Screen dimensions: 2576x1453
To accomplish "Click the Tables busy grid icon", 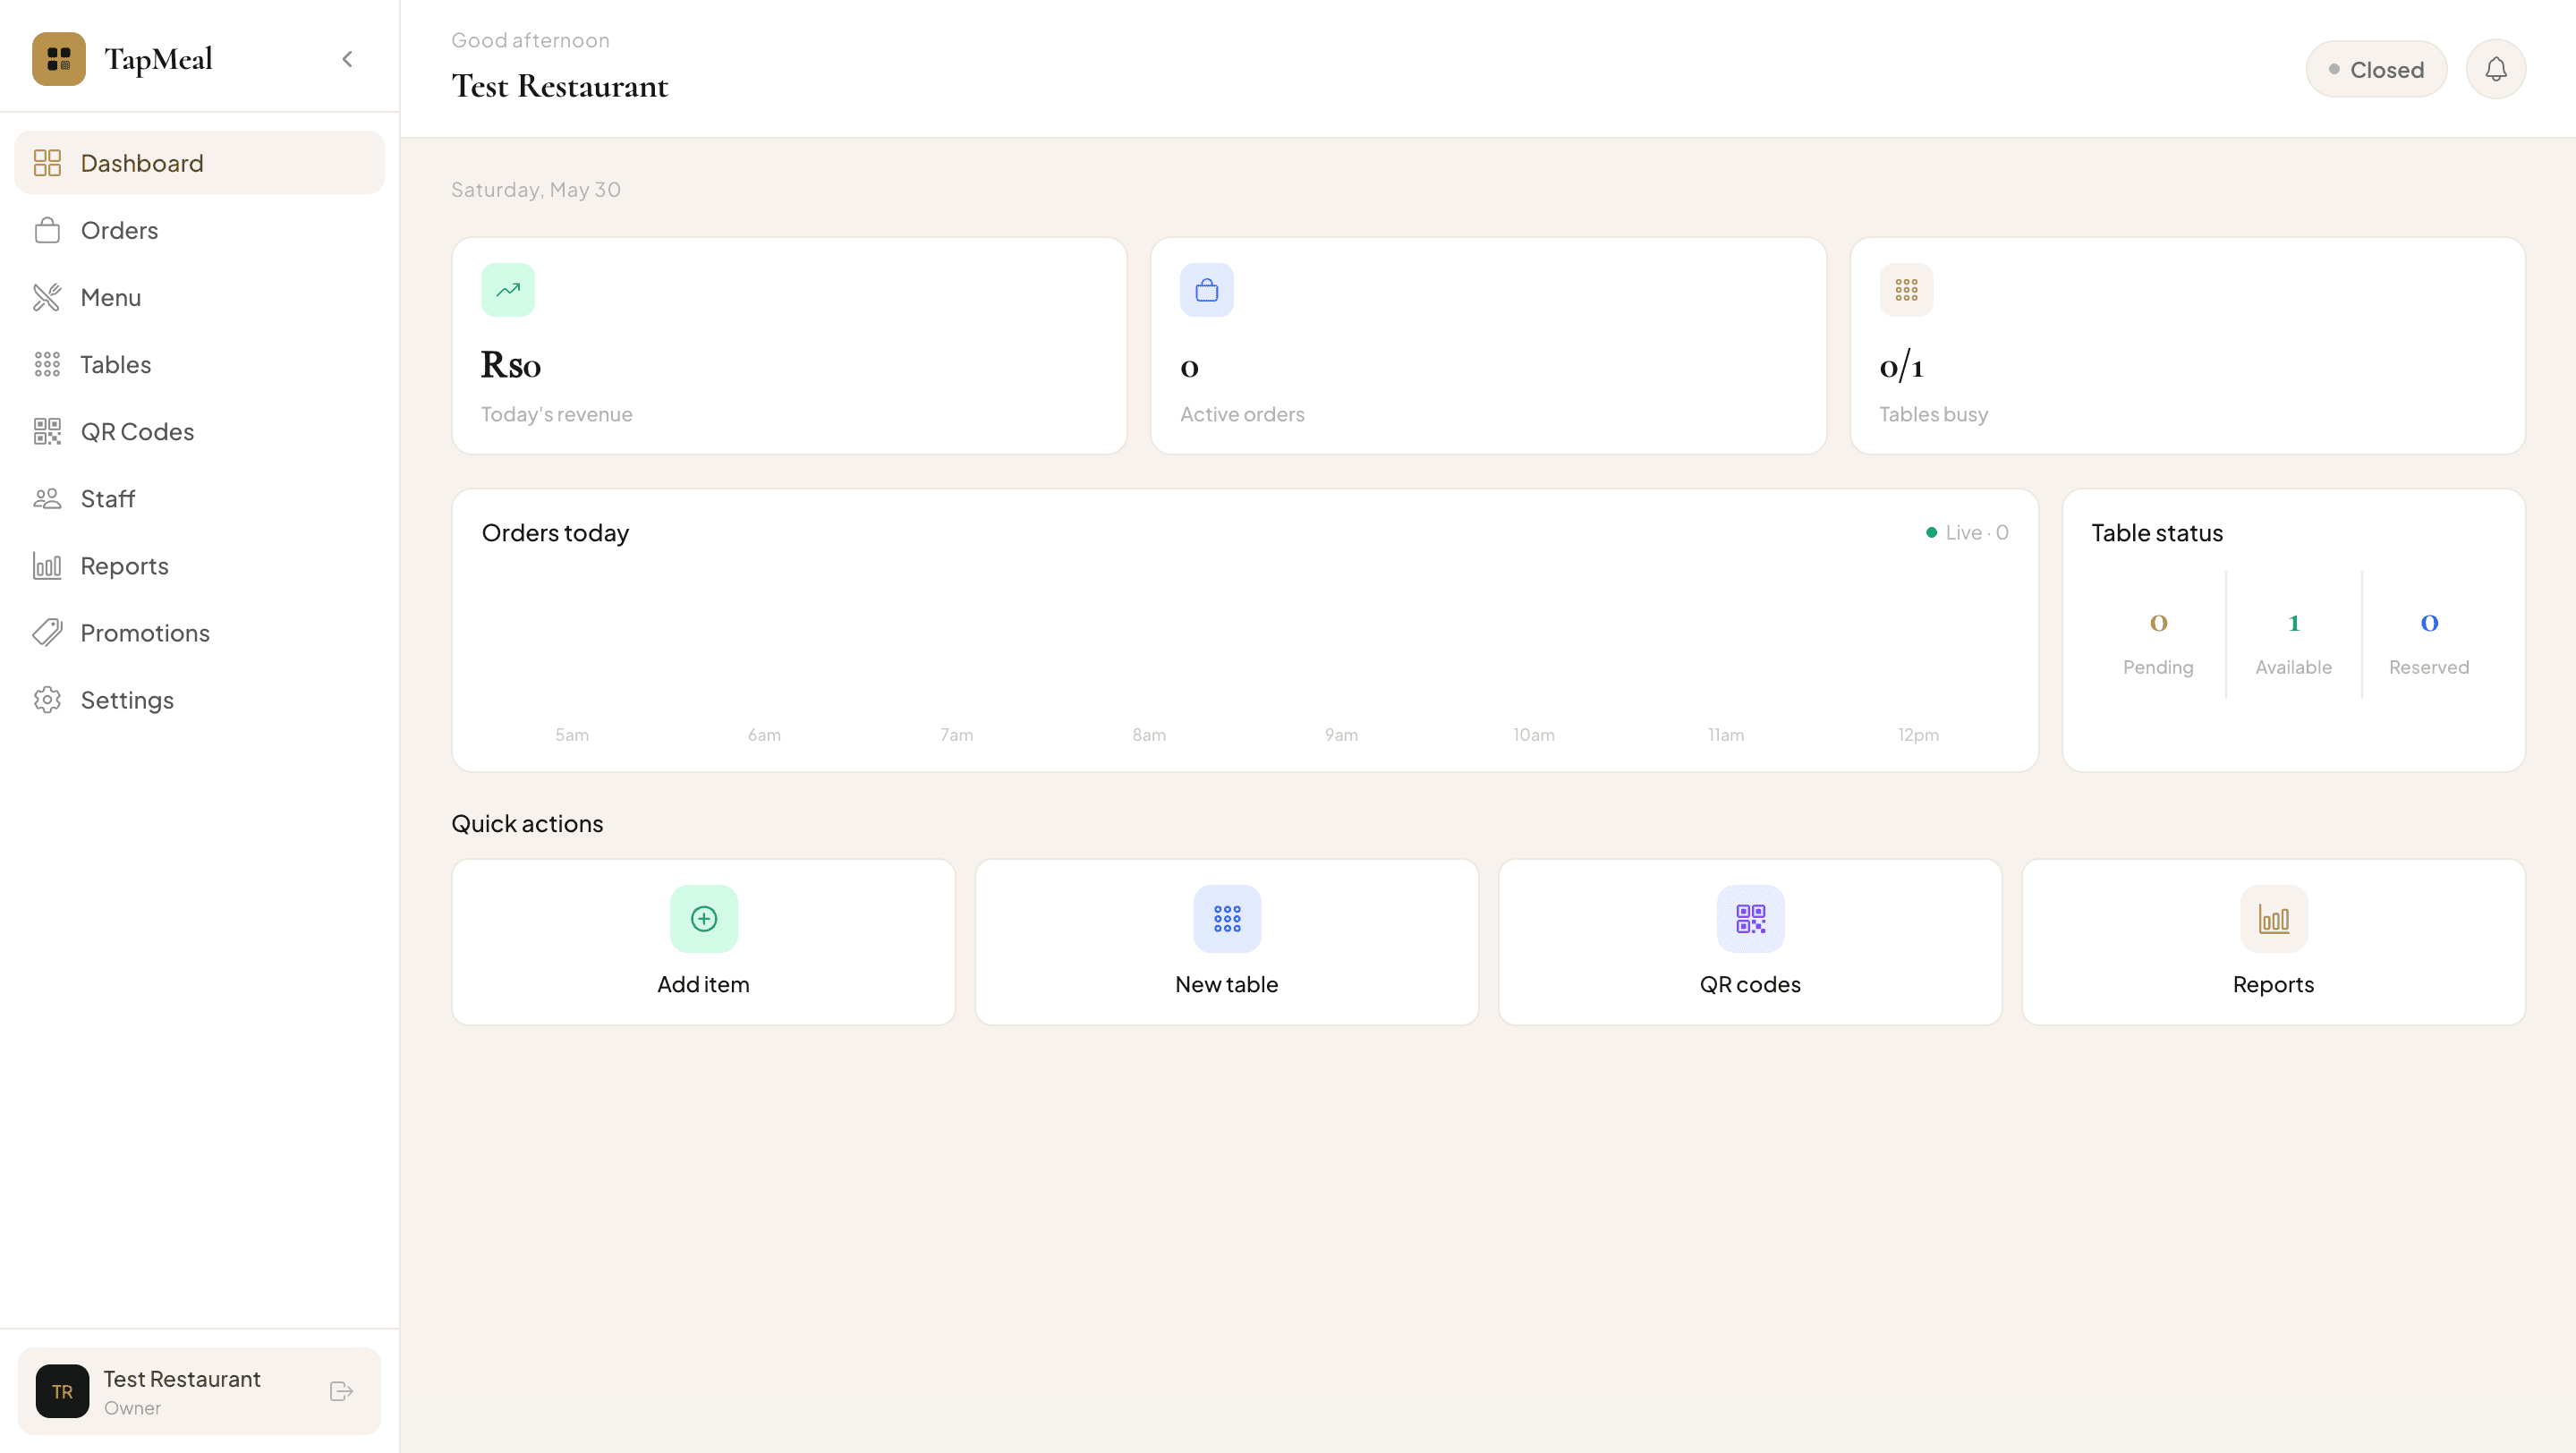I will coord(1906,290).
